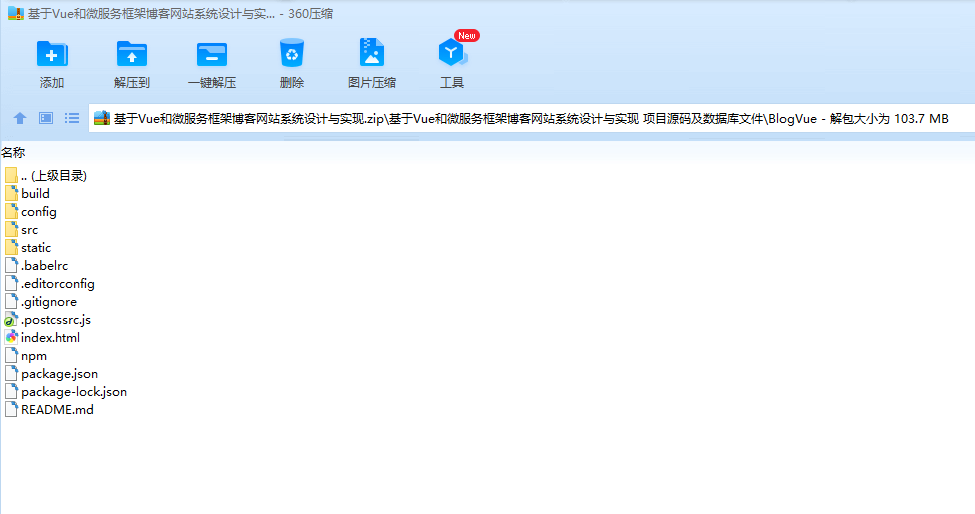Viewport: 975px width, 514px height.
Task: Click the build folder icon
Action: (x=11, y=194)
